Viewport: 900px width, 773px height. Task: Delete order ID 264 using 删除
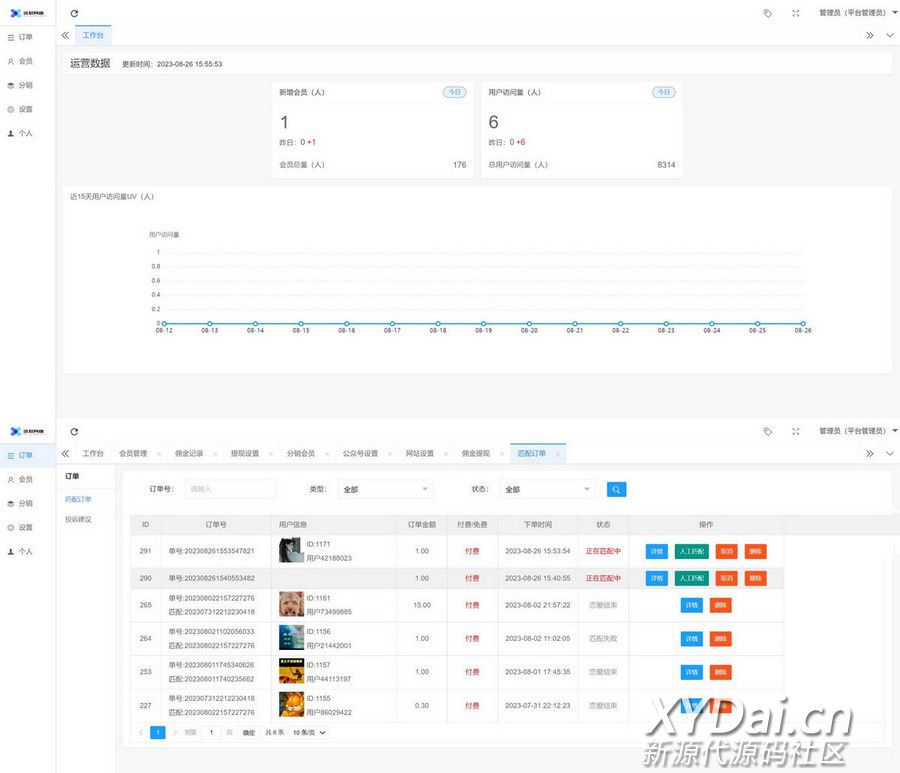tap(720, 639)
